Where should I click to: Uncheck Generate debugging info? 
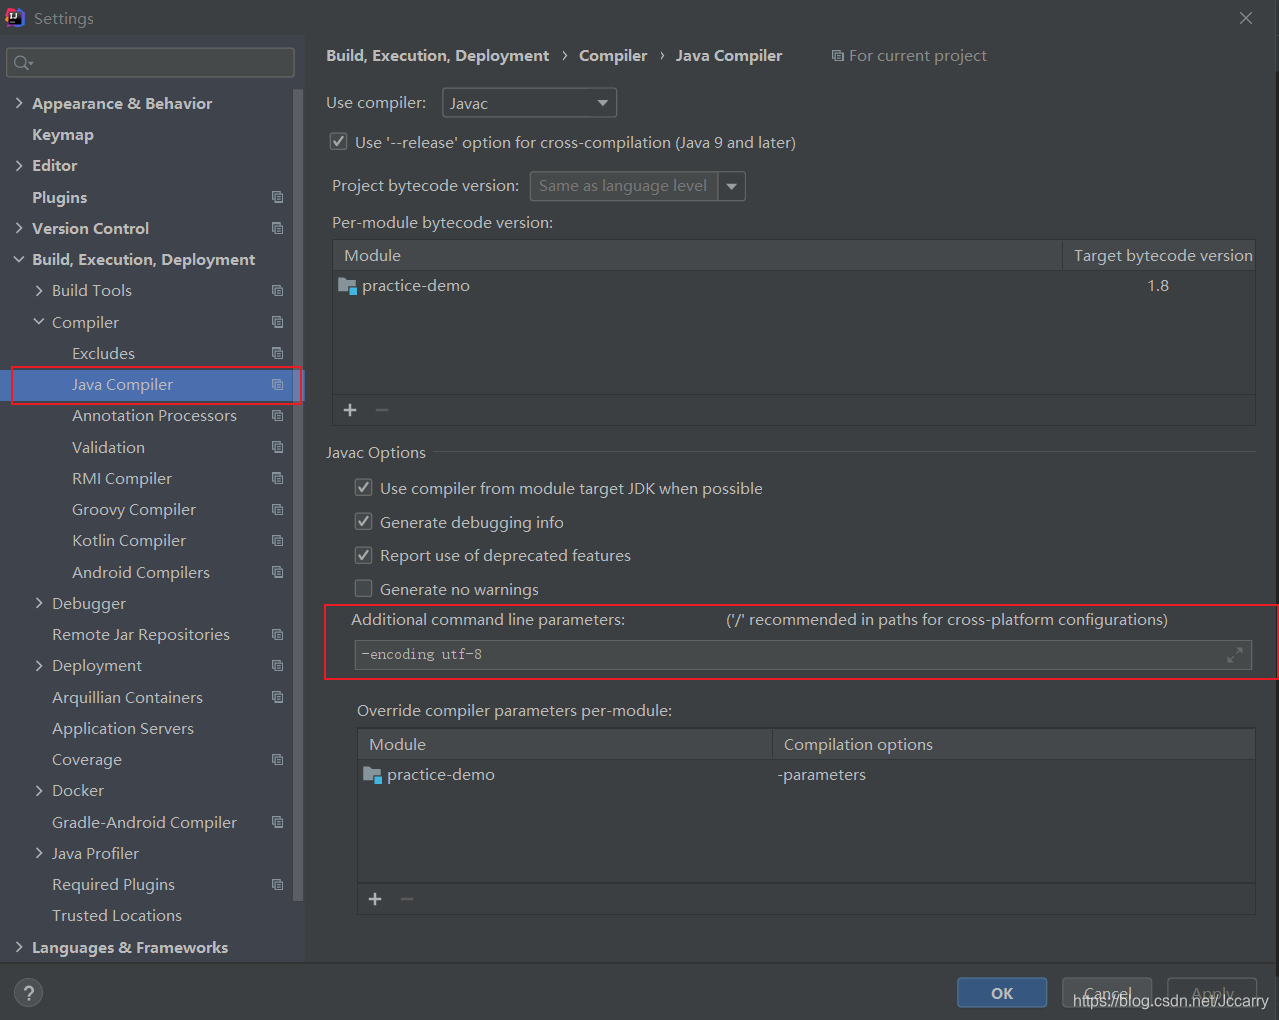coord(364,522)
